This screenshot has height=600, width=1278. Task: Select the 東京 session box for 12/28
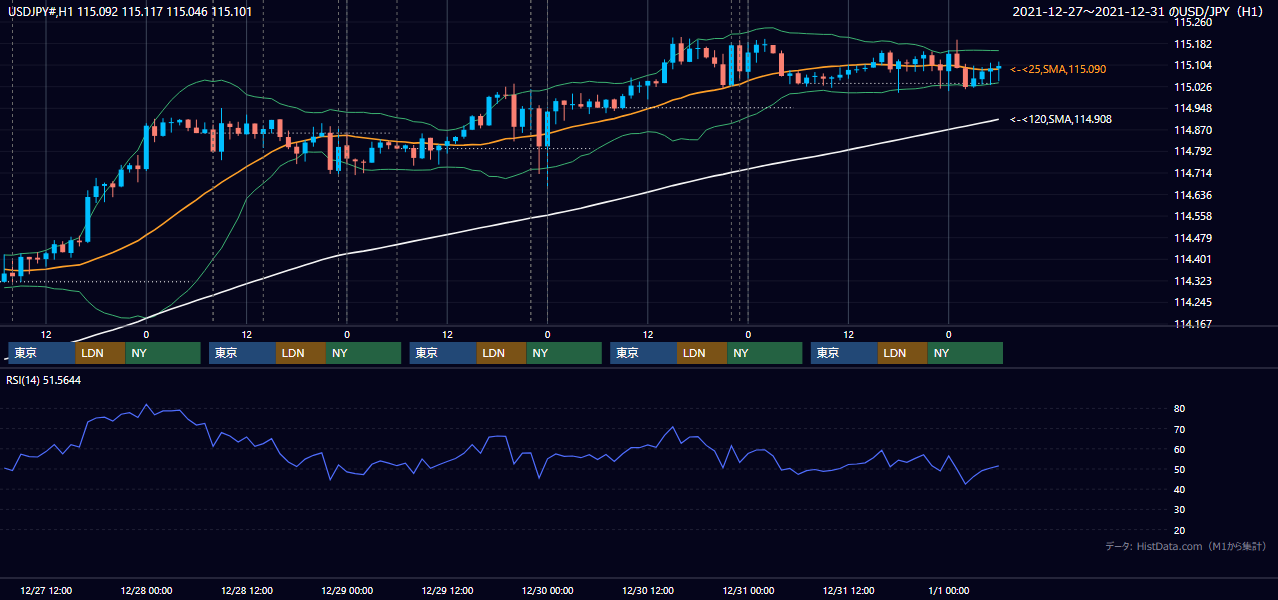[242, 353]
